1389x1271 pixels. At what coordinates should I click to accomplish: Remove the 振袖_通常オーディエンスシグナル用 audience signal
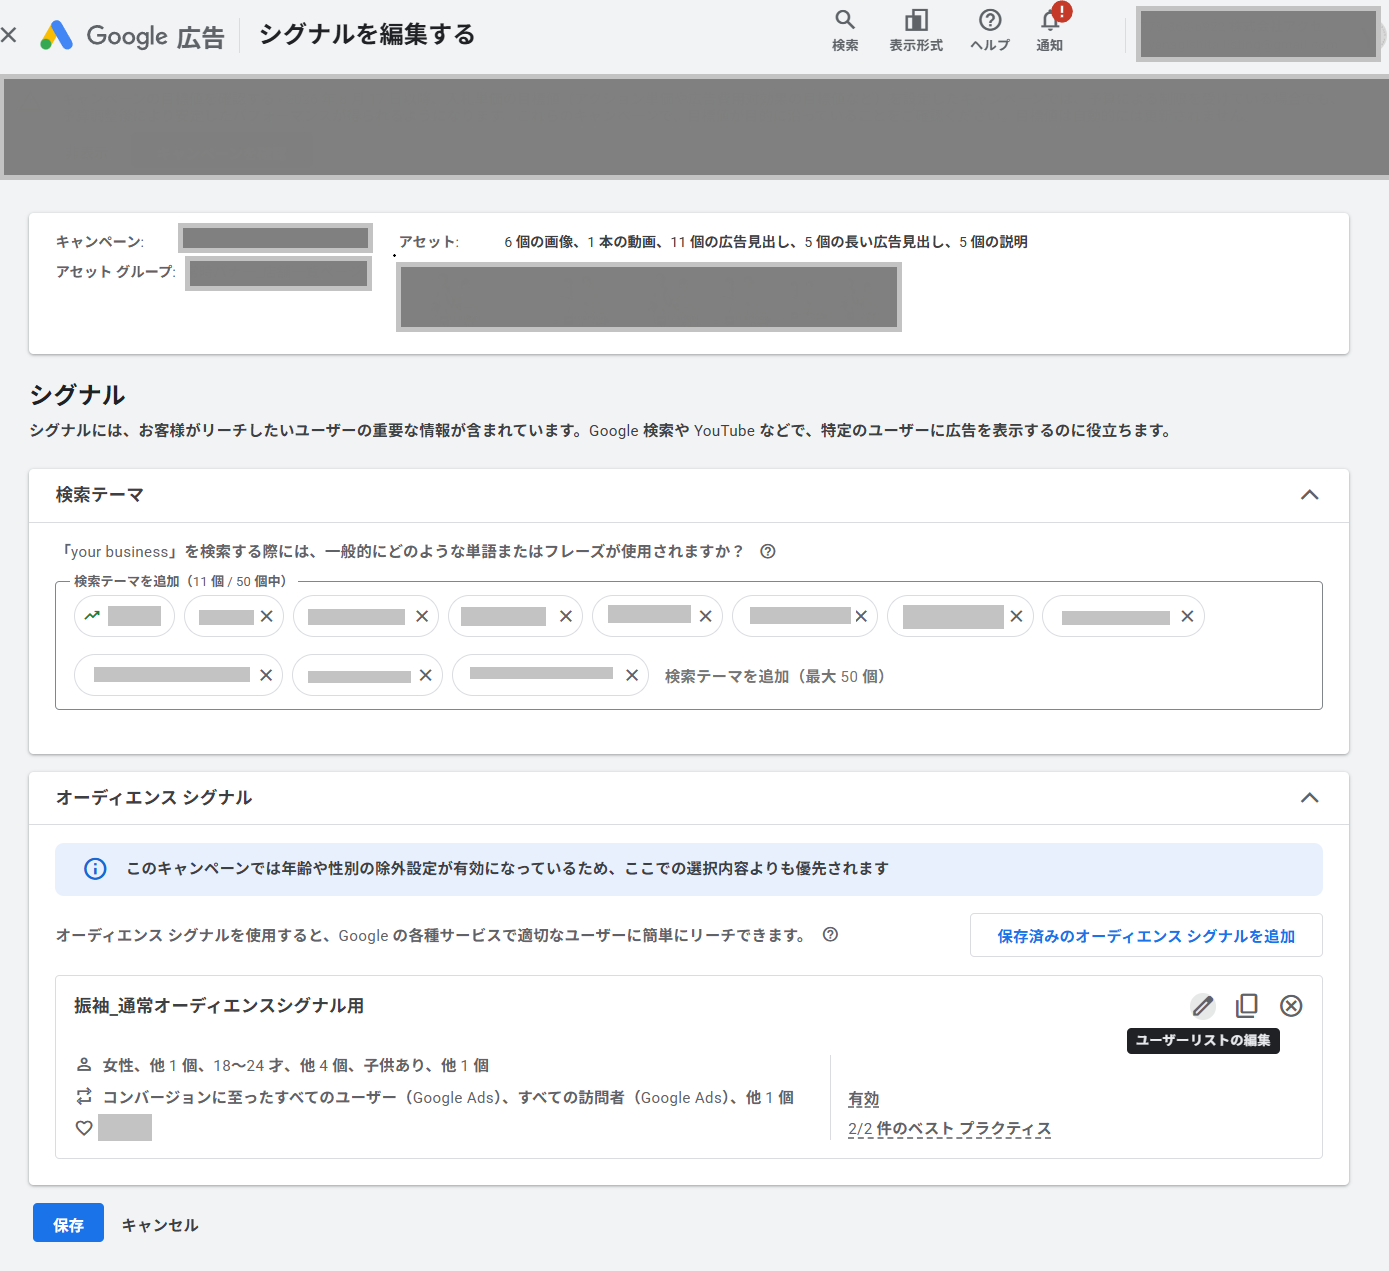(1291, 1006)
